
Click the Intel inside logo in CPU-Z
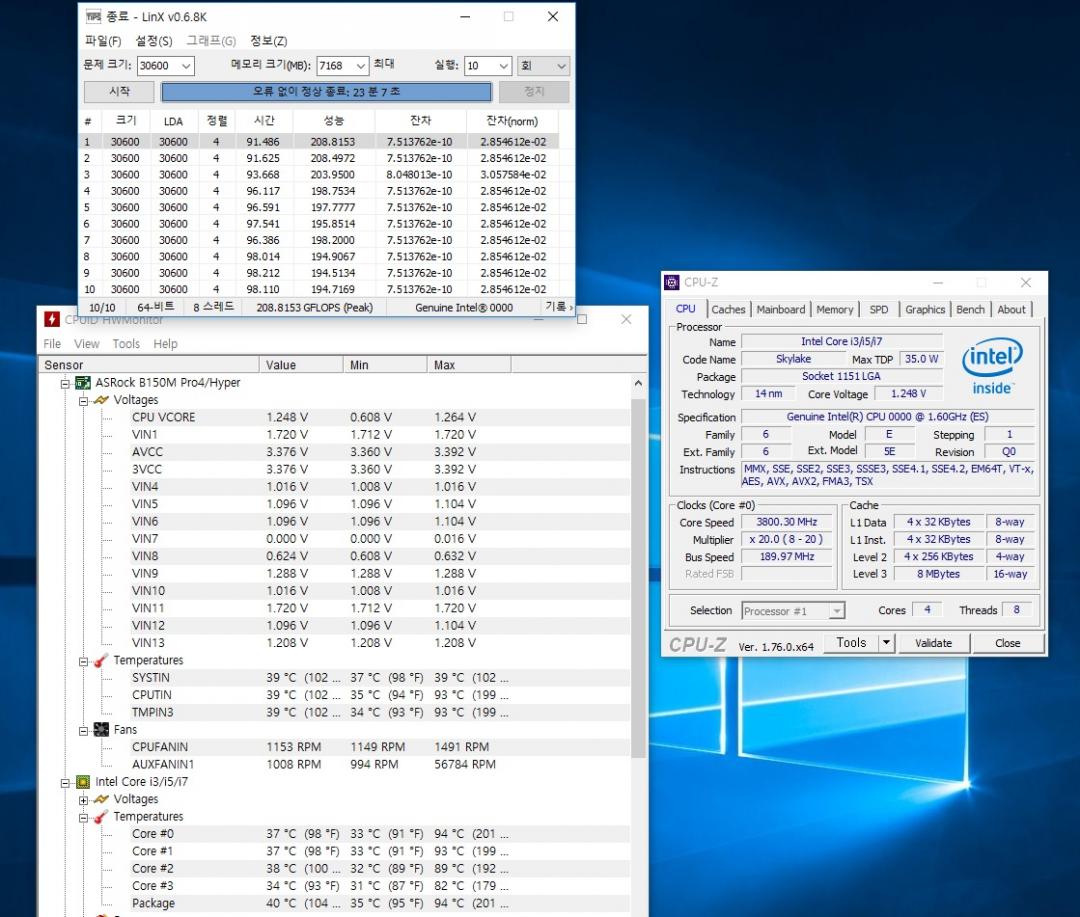(x=991, y=366)
